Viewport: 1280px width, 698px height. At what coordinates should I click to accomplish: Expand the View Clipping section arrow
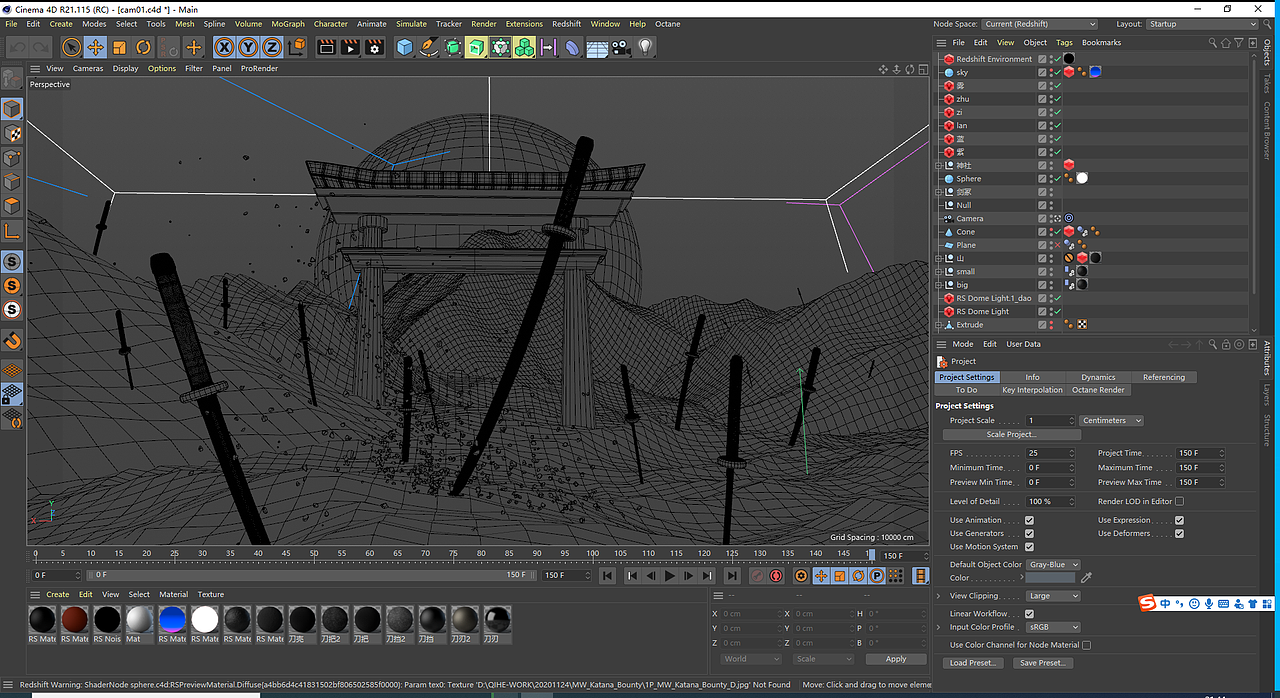pyautogui.click(x=939, y=596)
